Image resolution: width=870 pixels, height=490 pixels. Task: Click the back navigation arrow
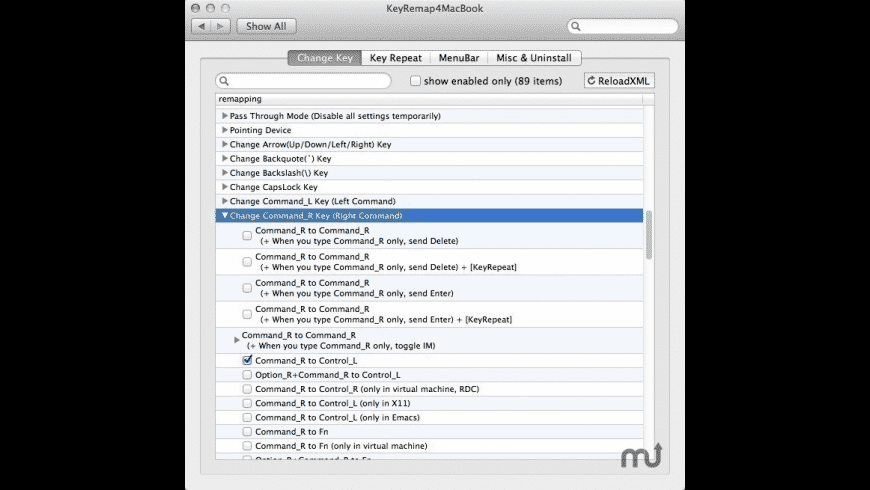click(x=200, y=26)
